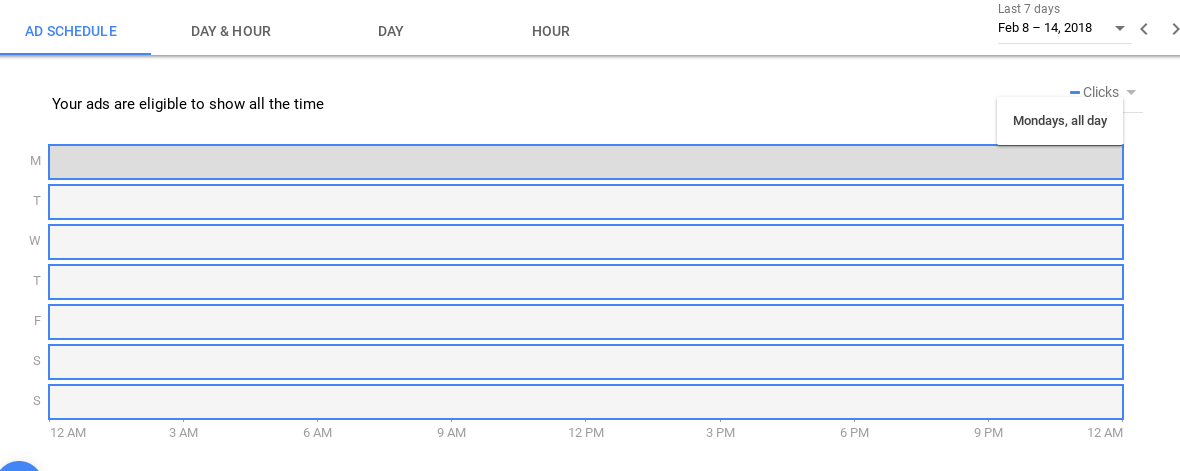Select the Day tab

391,31
